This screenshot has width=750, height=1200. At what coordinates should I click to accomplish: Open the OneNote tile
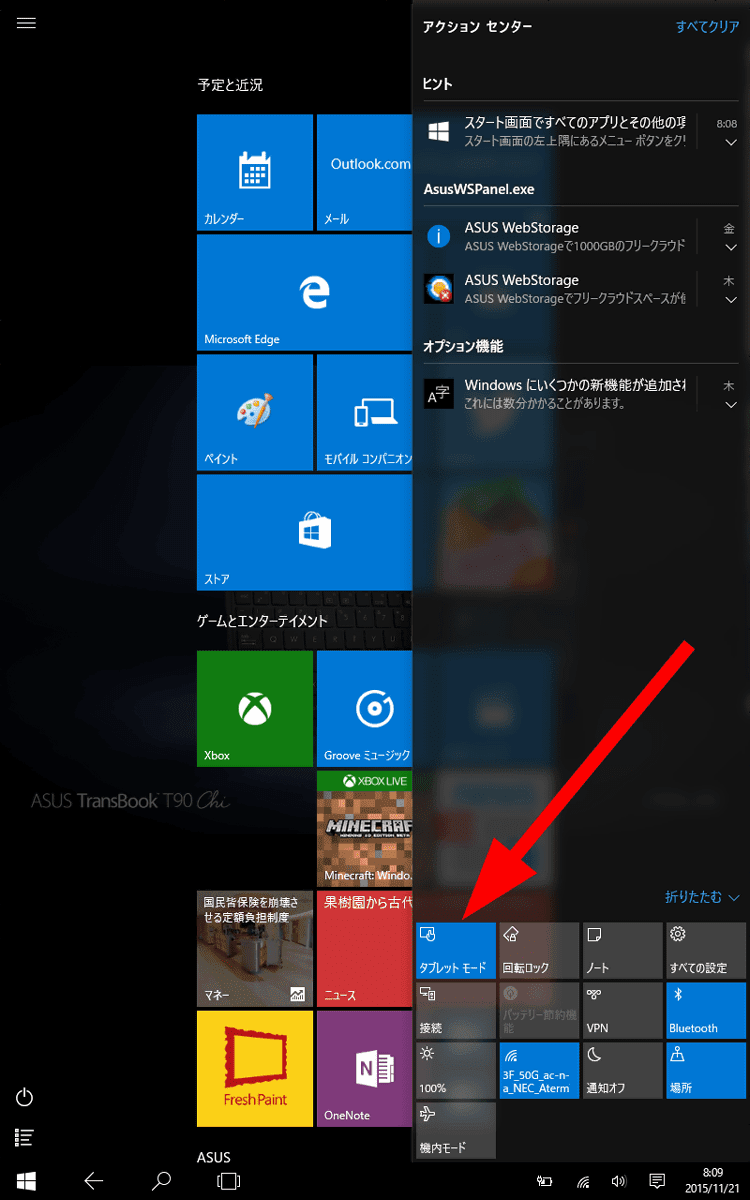[x=365, y=1068]
